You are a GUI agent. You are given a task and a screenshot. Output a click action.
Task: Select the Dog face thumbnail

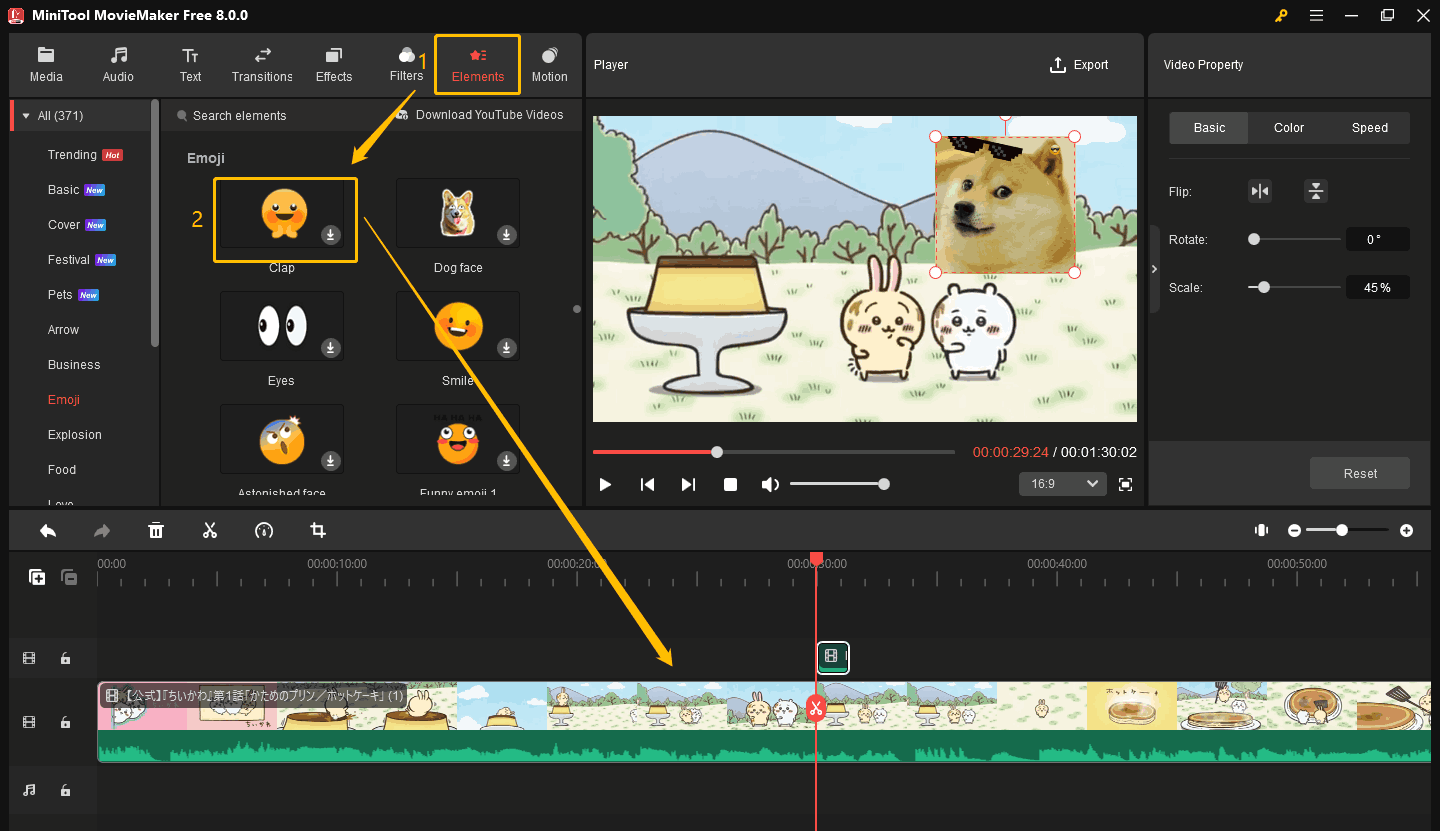[x=458, y=213]
